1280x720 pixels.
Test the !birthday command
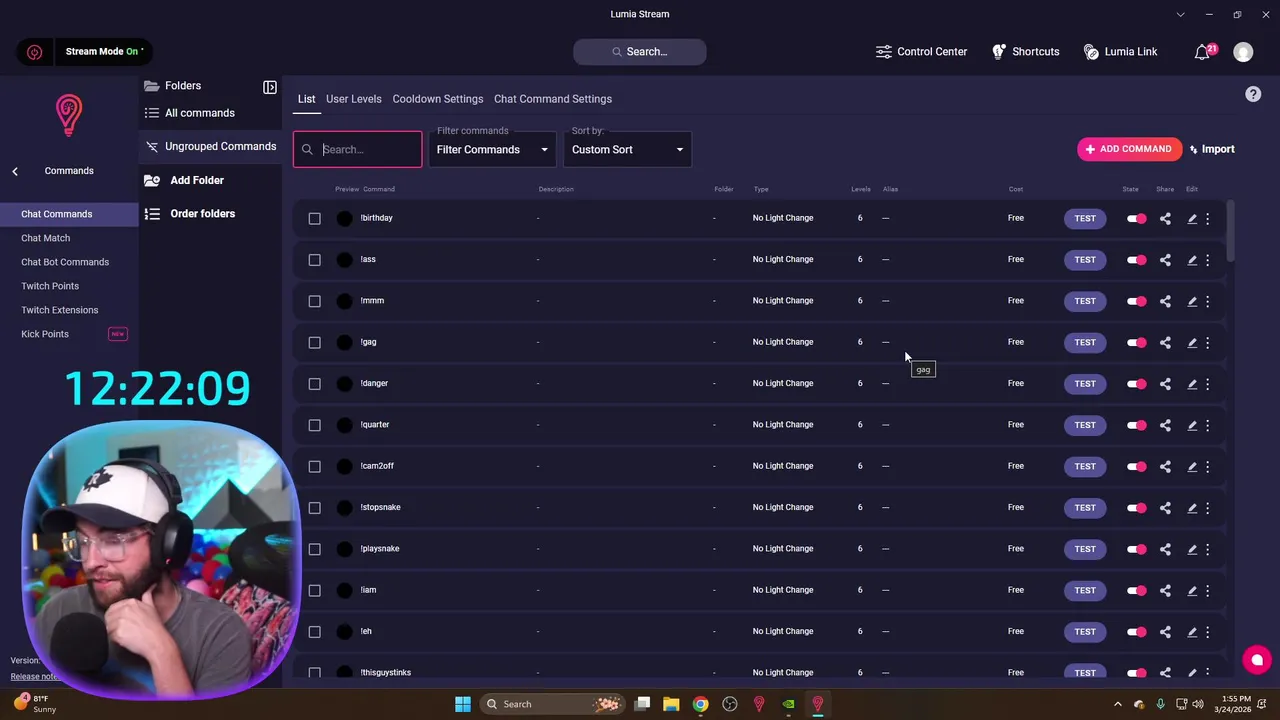coord(1085,218)
